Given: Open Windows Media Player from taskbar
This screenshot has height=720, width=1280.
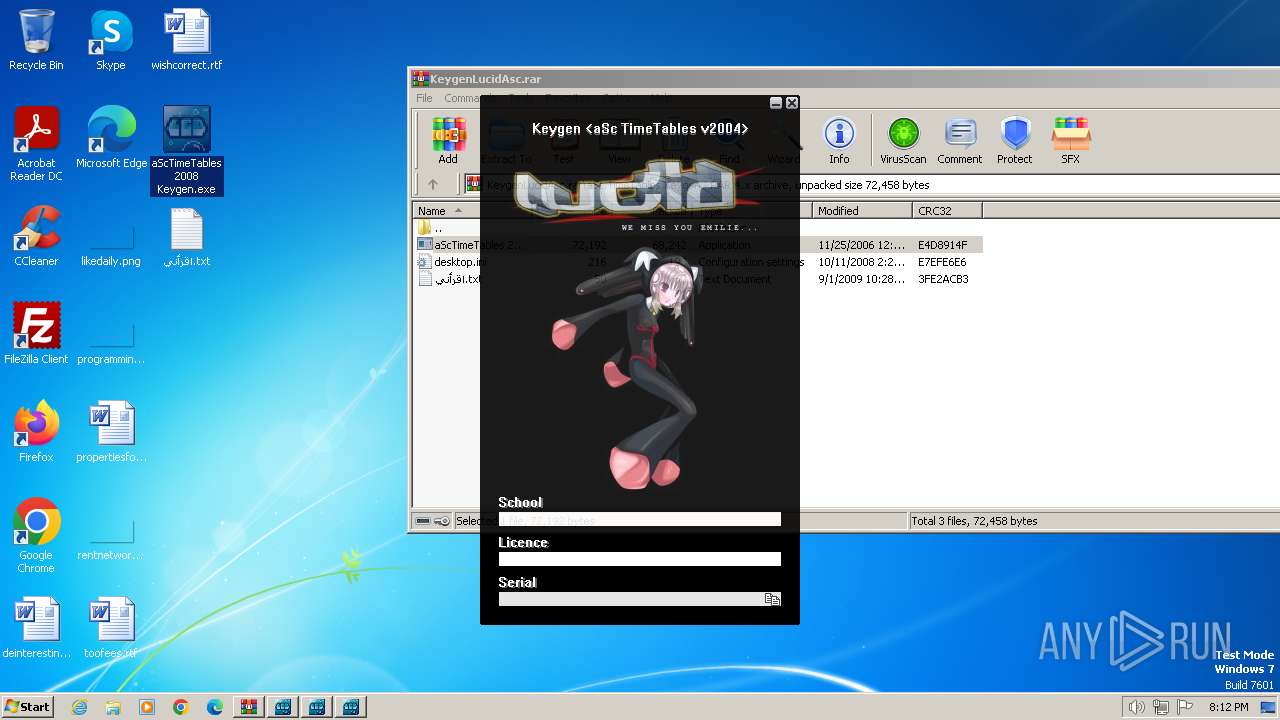Looking at the screenshot, I should [147, 707].
